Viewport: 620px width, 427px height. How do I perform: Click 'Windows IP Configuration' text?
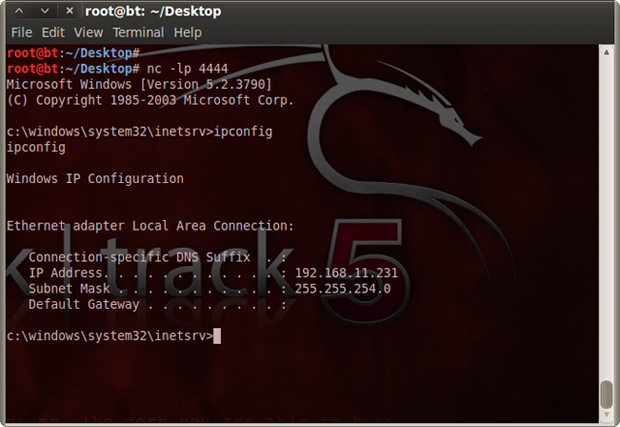95,179
